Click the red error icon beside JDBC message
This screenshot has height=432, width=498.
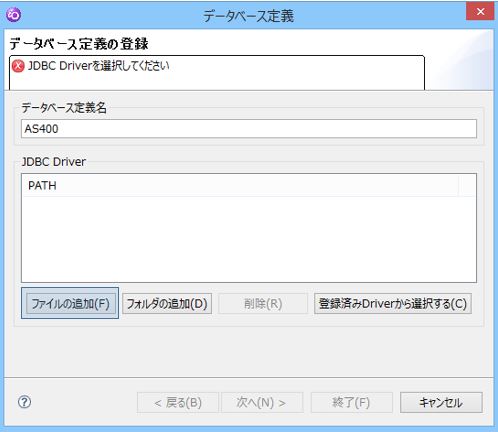18,66
